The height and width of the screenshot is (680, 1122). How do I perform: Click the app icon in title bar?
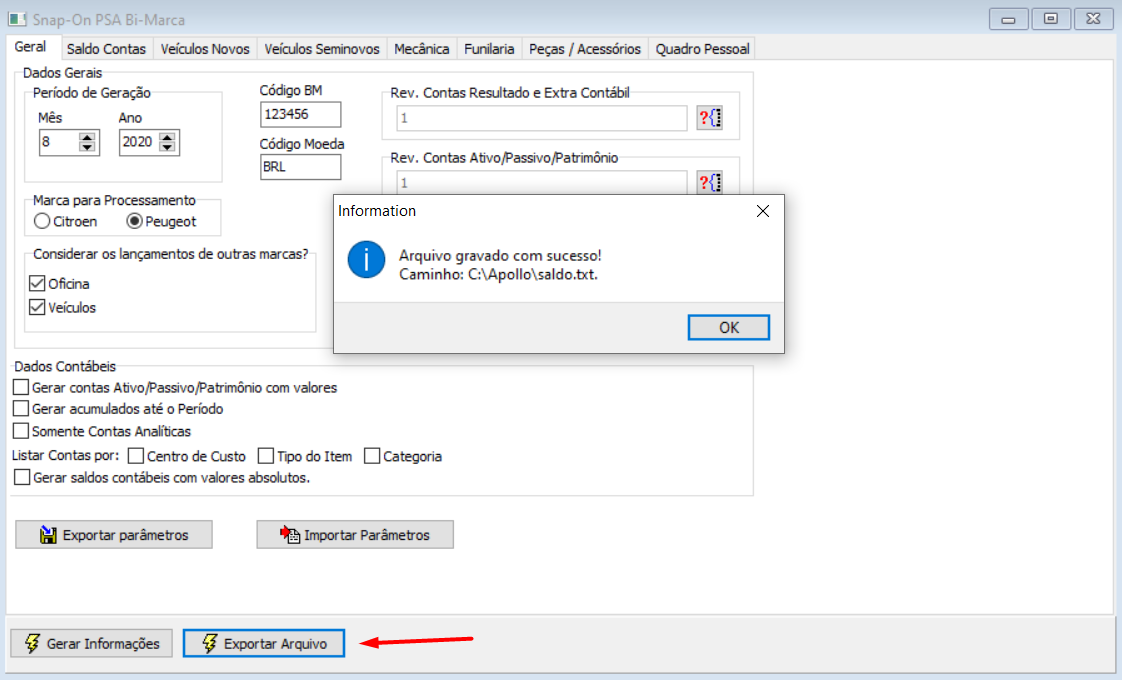[x=17, y=19]
